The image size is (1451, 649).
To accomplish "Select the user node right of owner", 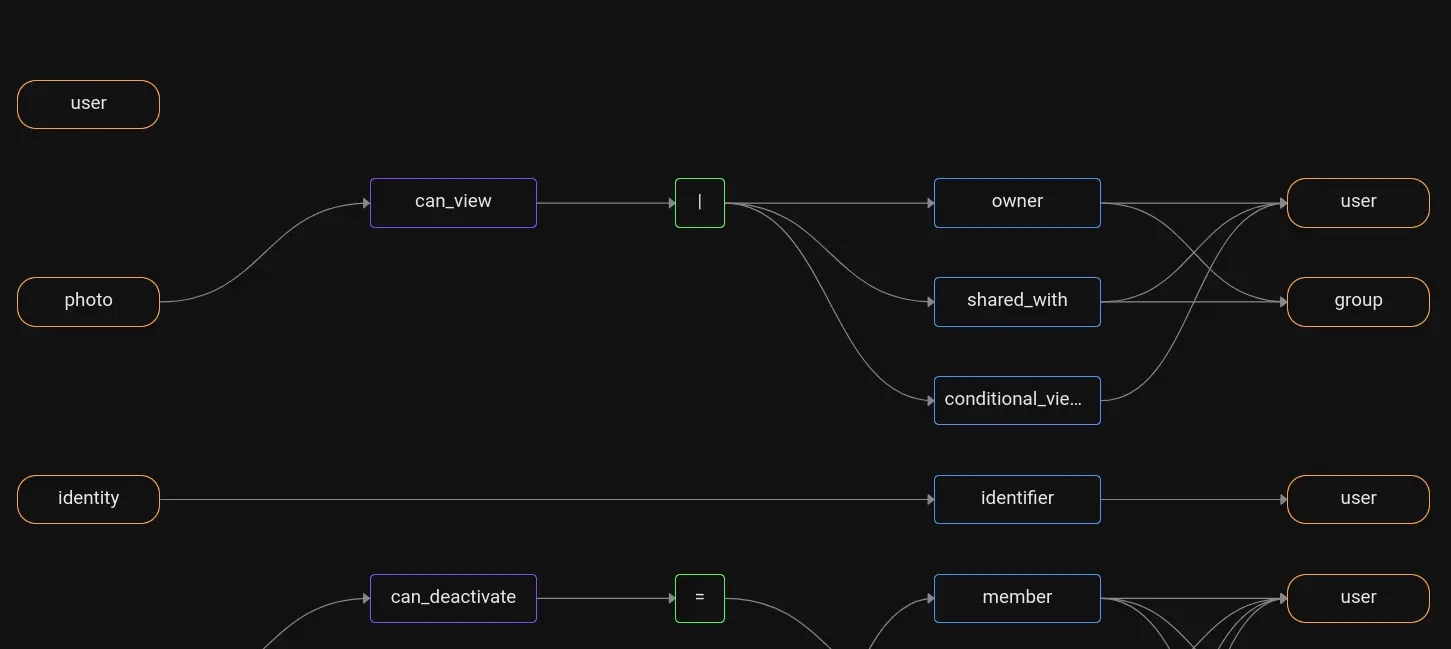I will click(1357, 202).
